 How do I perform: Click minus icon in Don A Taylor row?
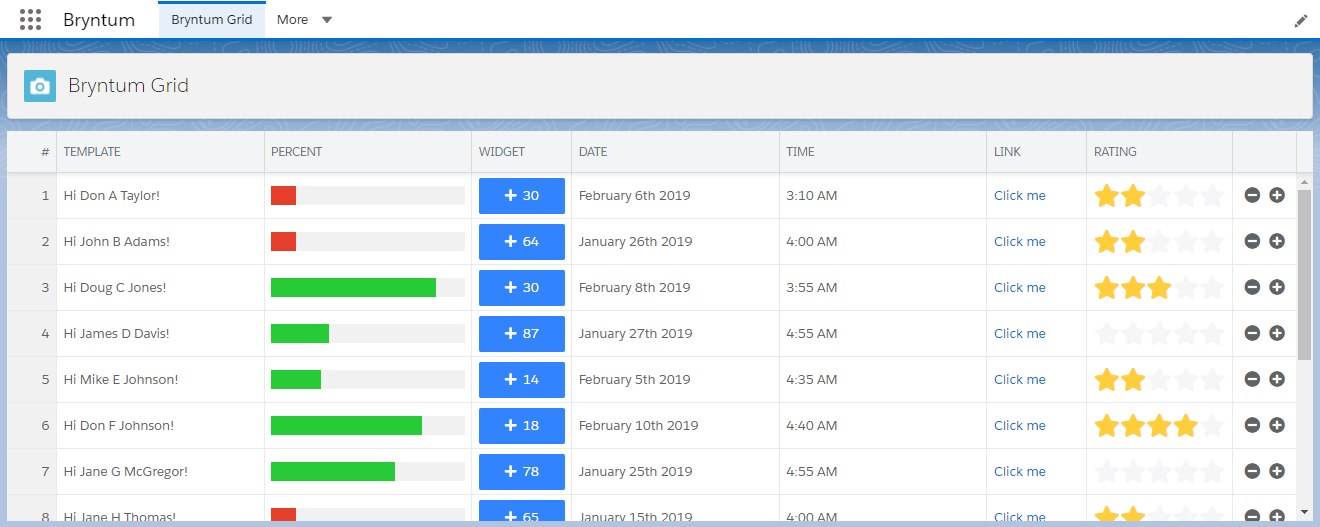click(x=1252, y=196)
